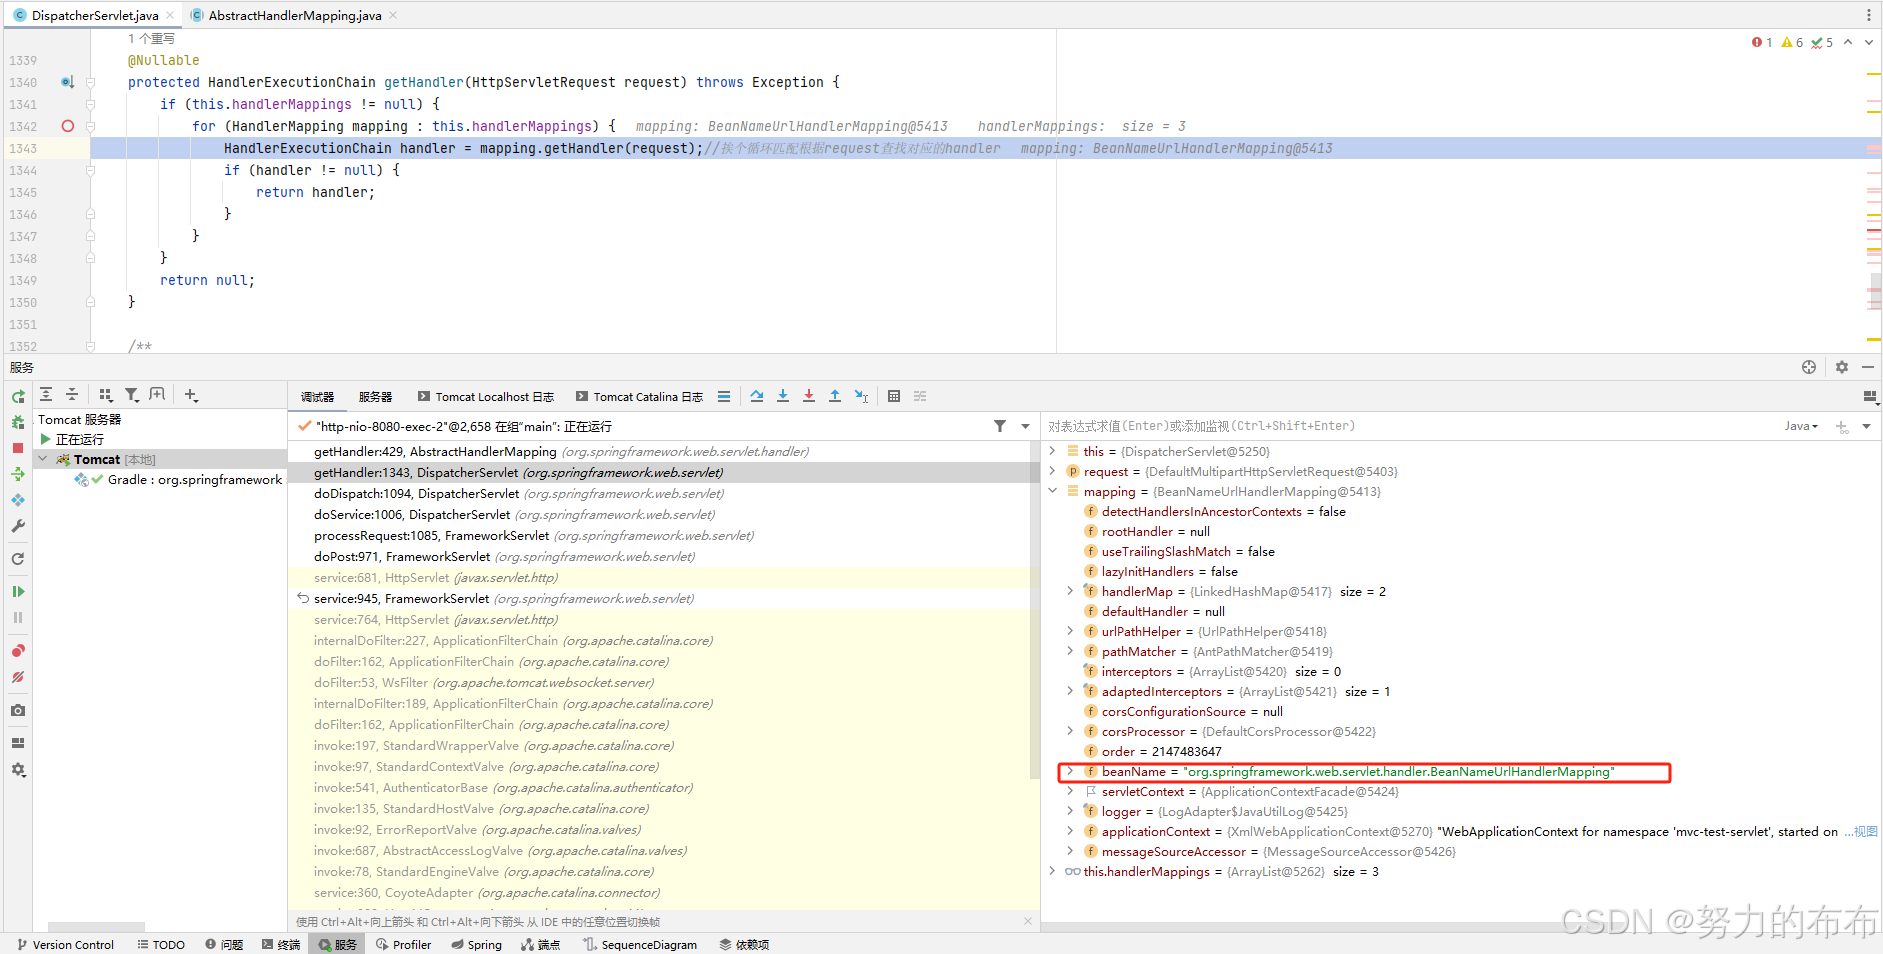This screenshot has width=1883, height=954.
Task: Hide the services panel with minus icon
Action: [x=1868, y=367]
